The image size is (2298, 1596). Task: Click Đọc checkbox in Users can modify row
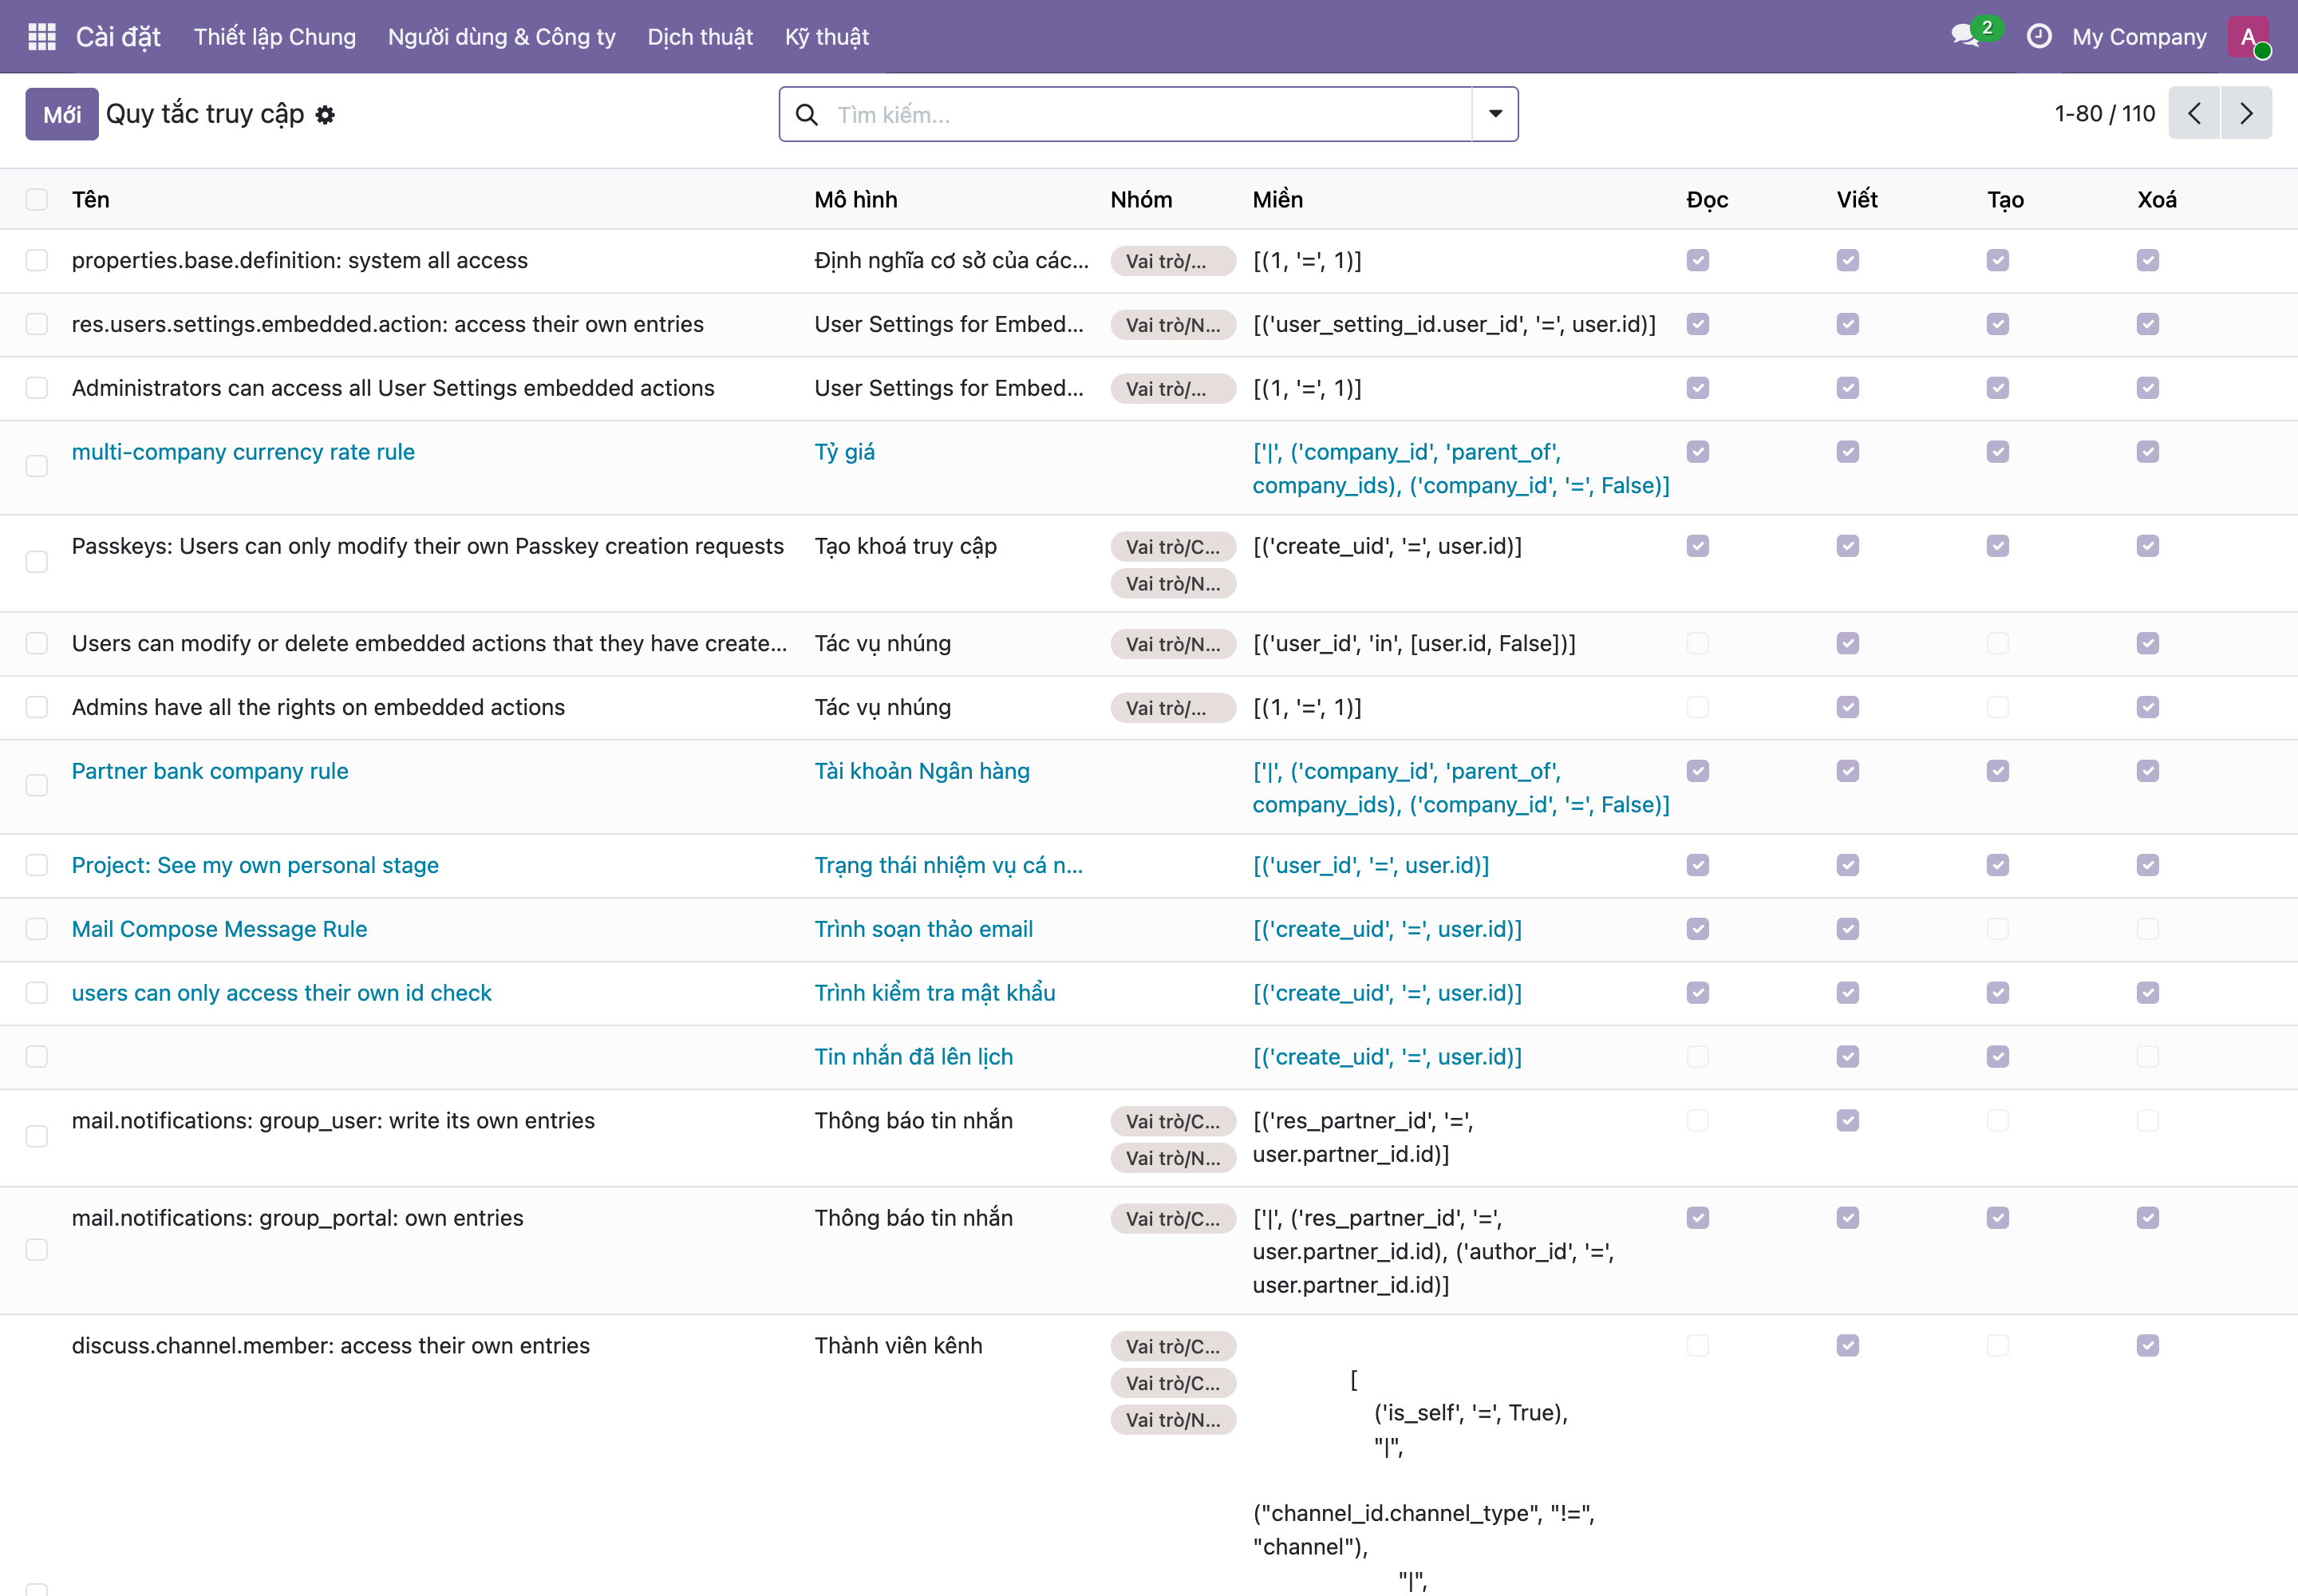1698,643
